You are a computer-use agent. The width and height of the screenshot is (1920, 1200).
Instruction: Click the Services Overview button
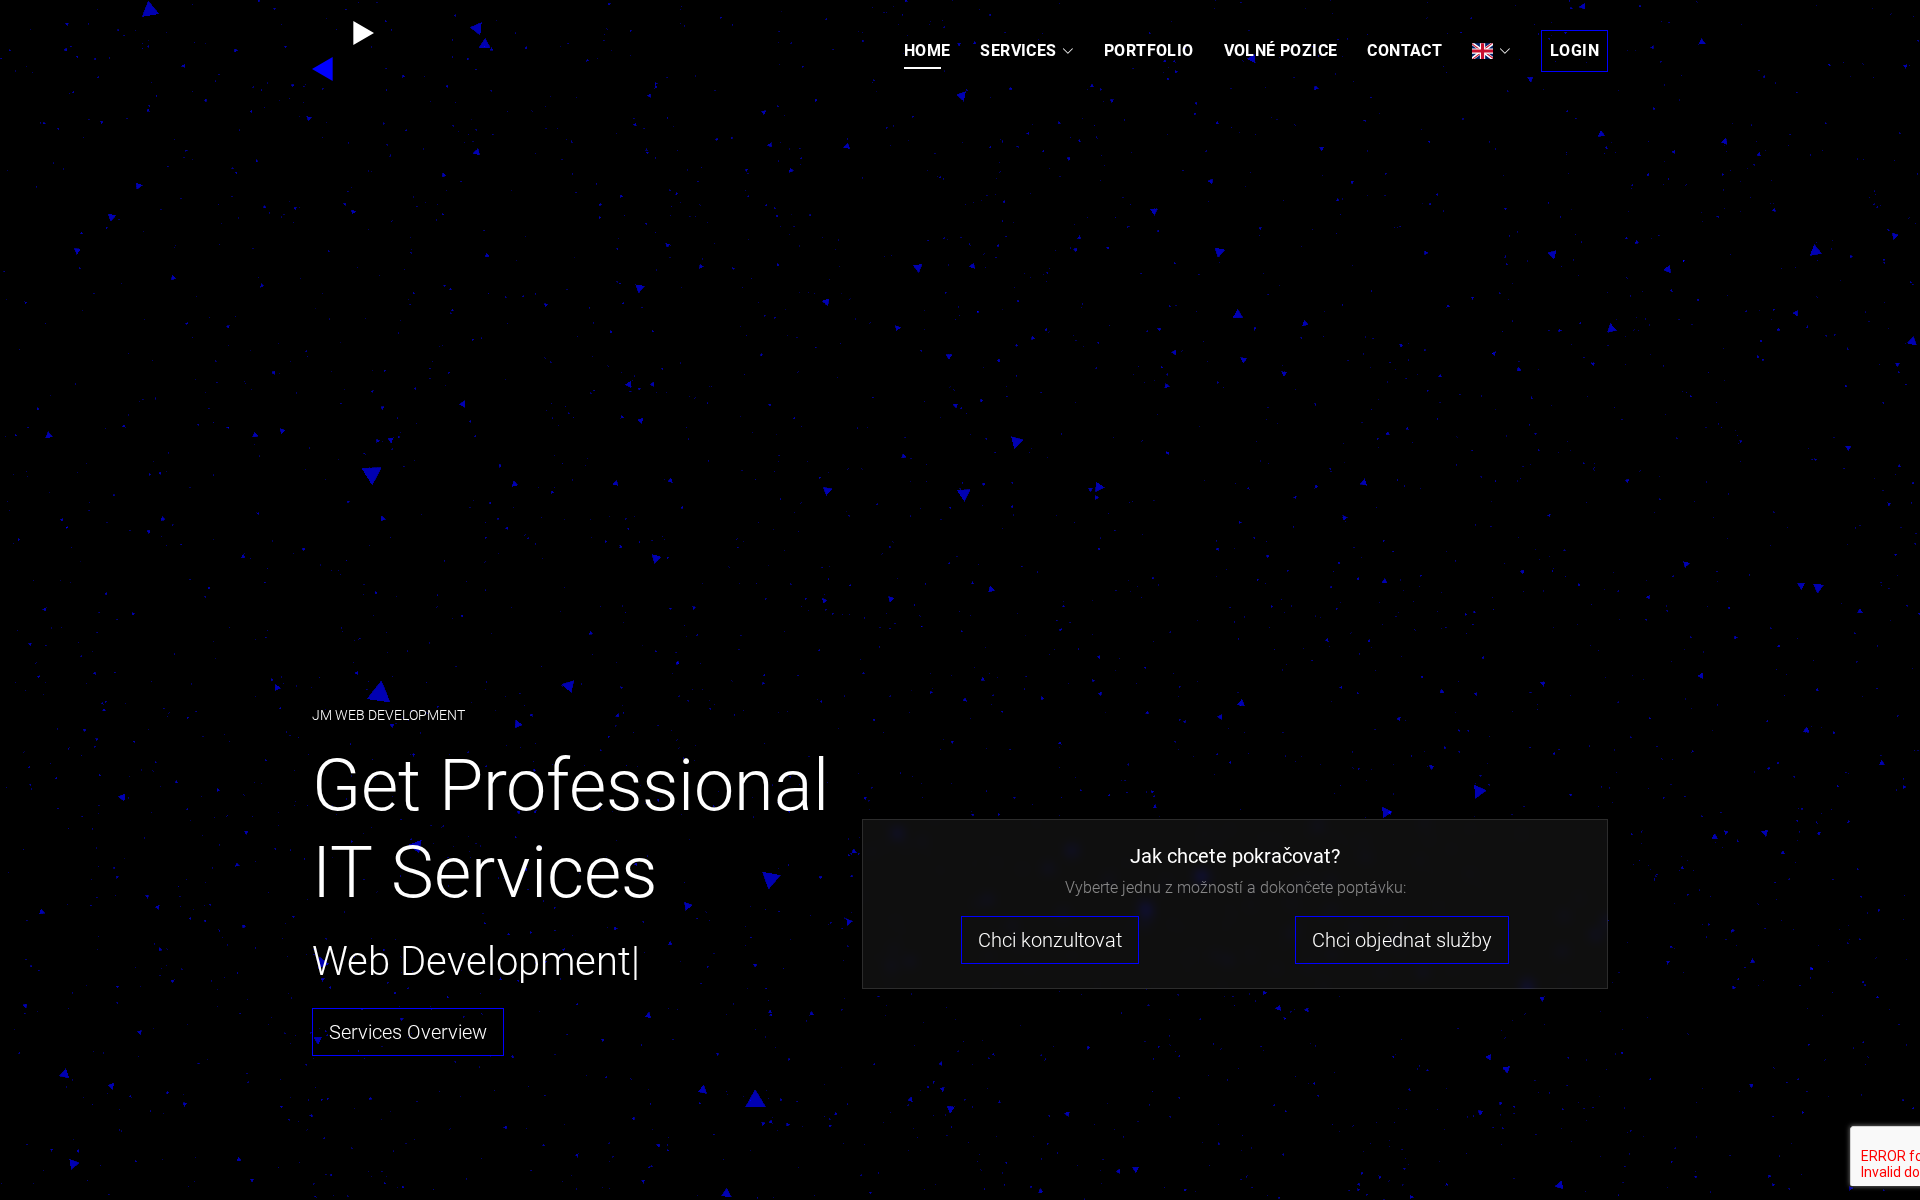point(407,1031)
